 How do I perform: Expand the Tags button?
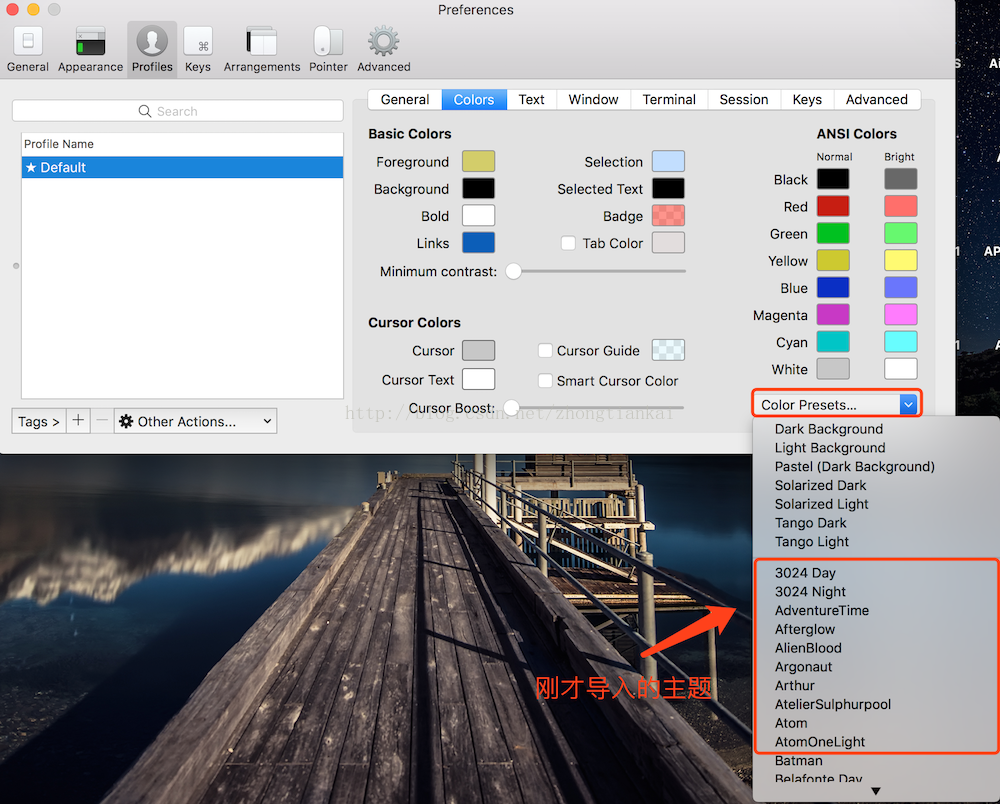[x=38, y=421]
